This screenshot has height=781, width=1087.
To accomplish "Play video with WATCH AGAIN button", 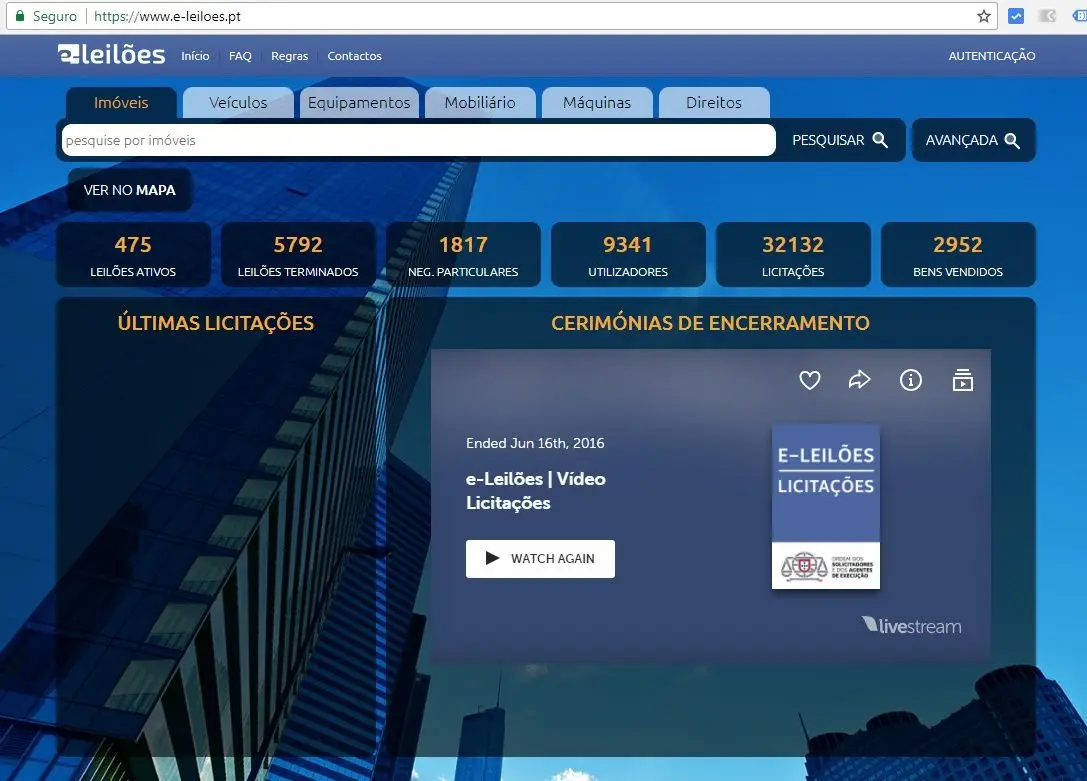I will pyautogui.click(x=540, y=559).
